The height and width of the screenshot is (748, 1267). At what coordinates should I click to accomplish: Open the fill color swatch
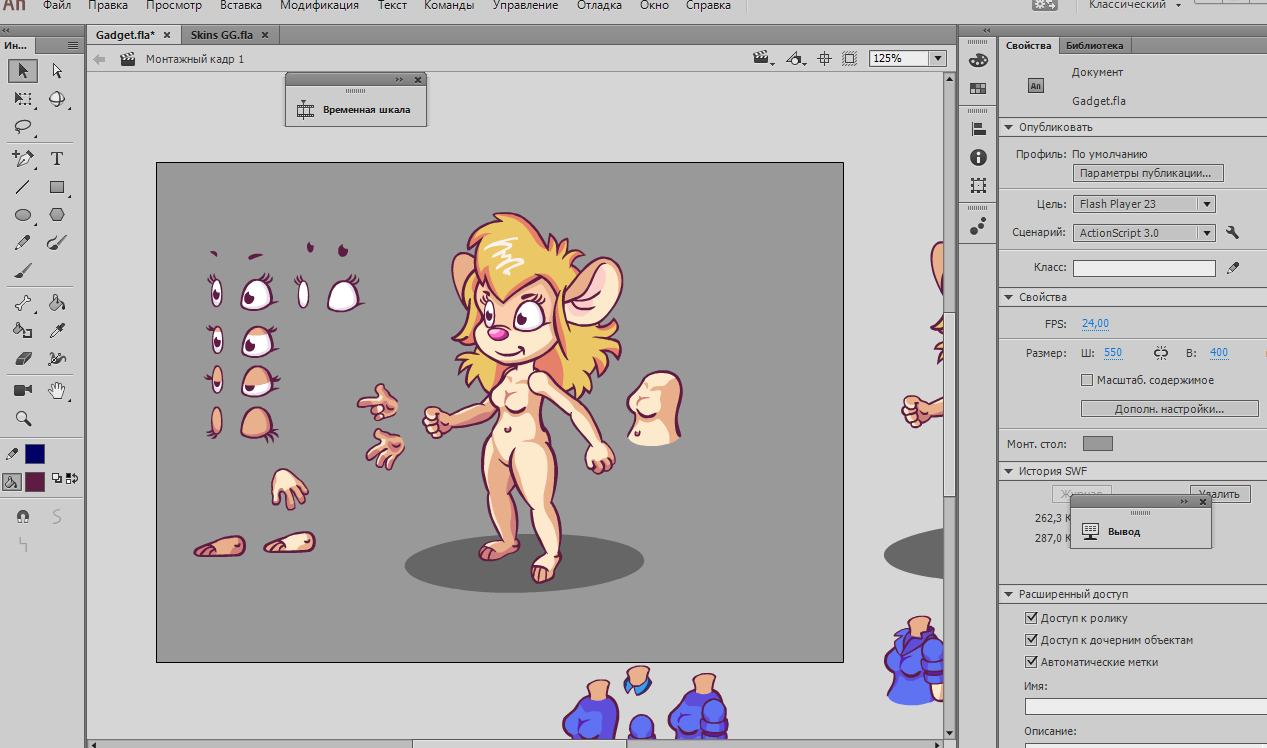pyautogui.click(x=35, y=482)
